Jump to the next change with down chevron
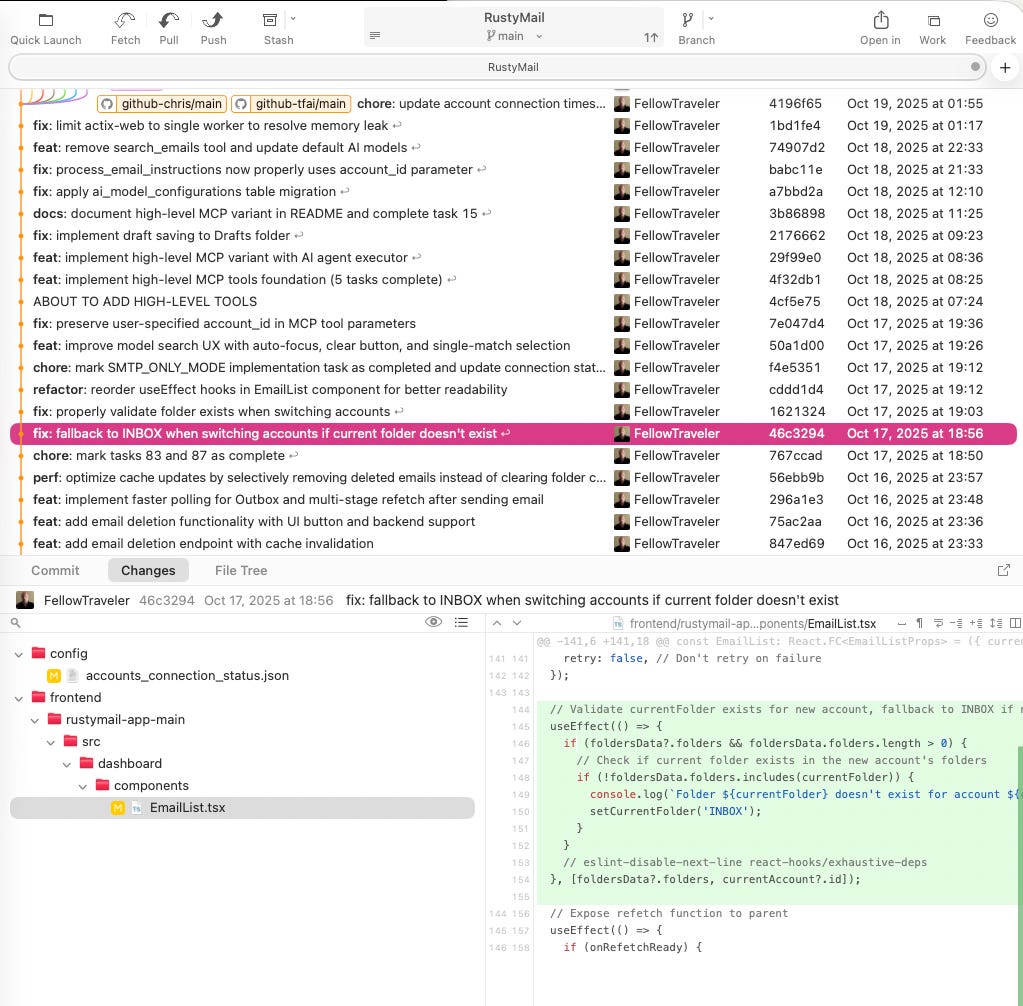 [517, 623]
